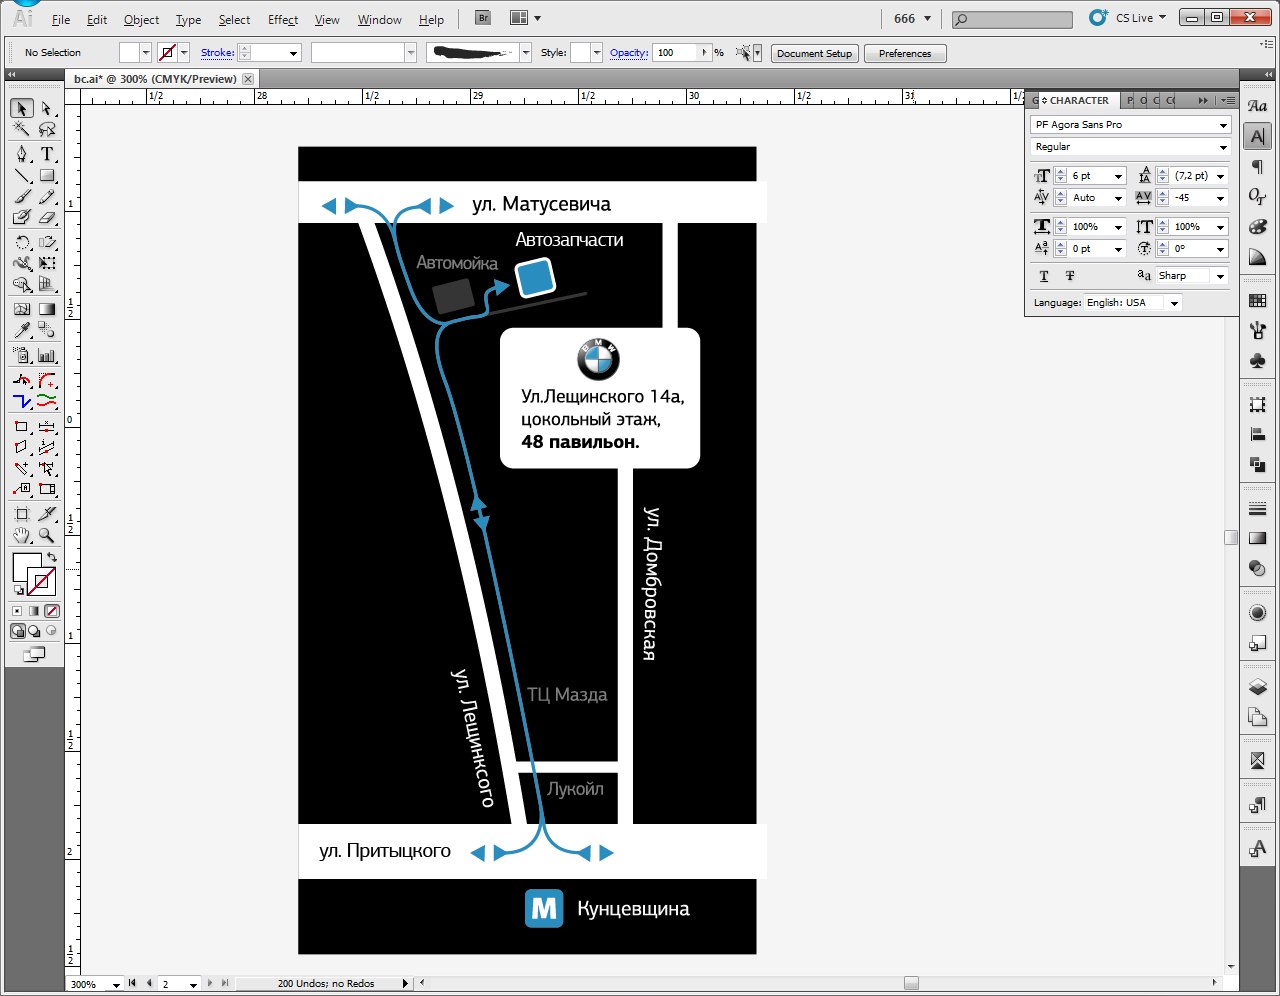Select the Zoom magnifier tool

point(47,536)
